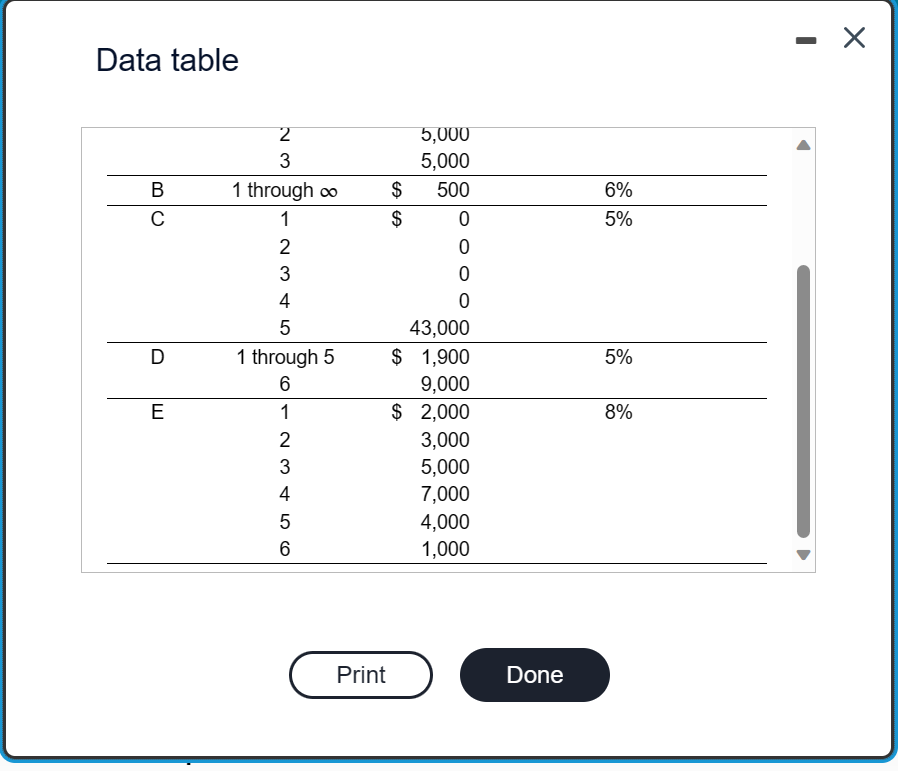The width and height of the screenshot is (898, 771).
Task: Click the close X icon
Action: tap(853, 38)
